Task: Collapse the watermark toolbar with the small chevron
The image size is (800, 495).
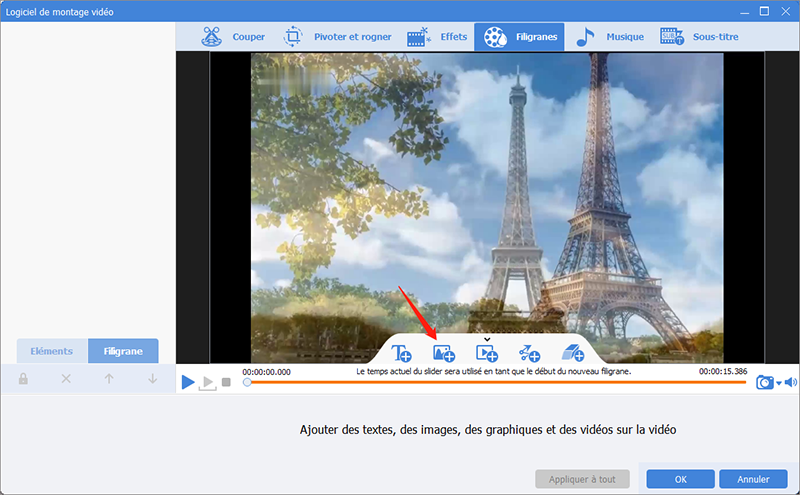Action: tap(487, 339)
